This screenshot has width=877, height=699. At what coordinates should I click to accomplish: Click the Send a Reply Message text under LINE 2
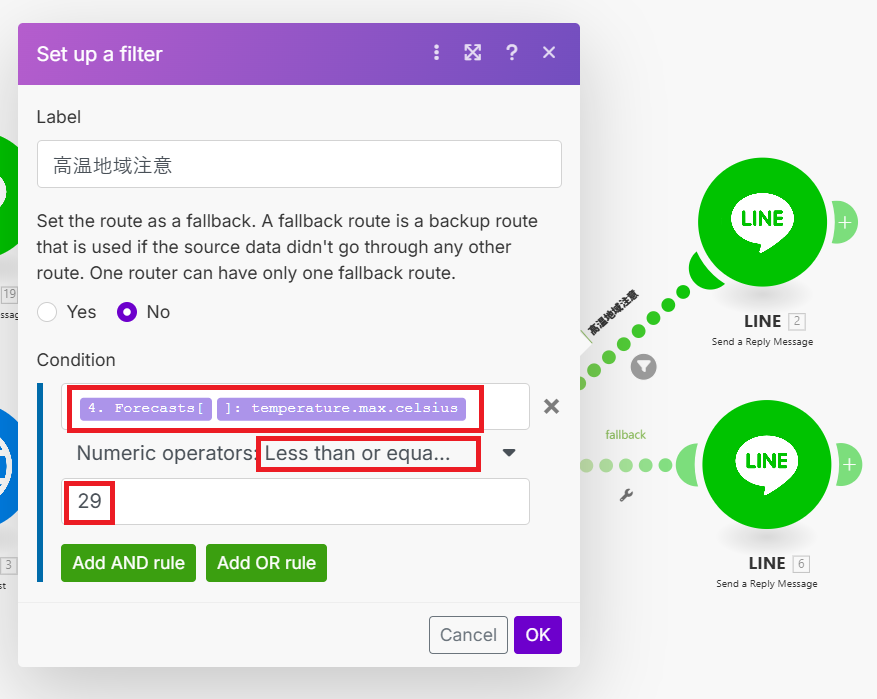coord(762,342)
